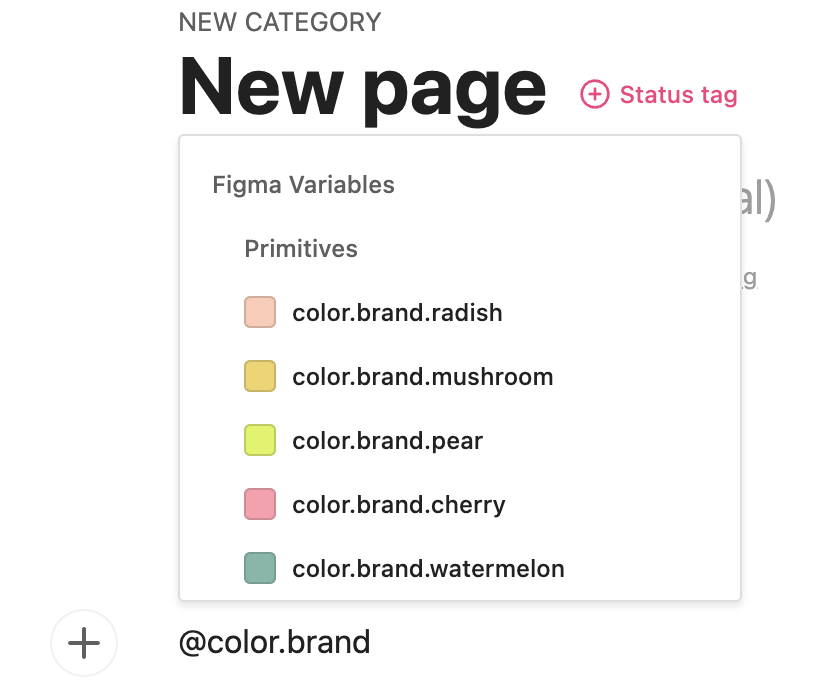Viewport: 838px width, 696px height.
Task: Choose the cherry pink swatch
Action: click(x=260, y=504)
